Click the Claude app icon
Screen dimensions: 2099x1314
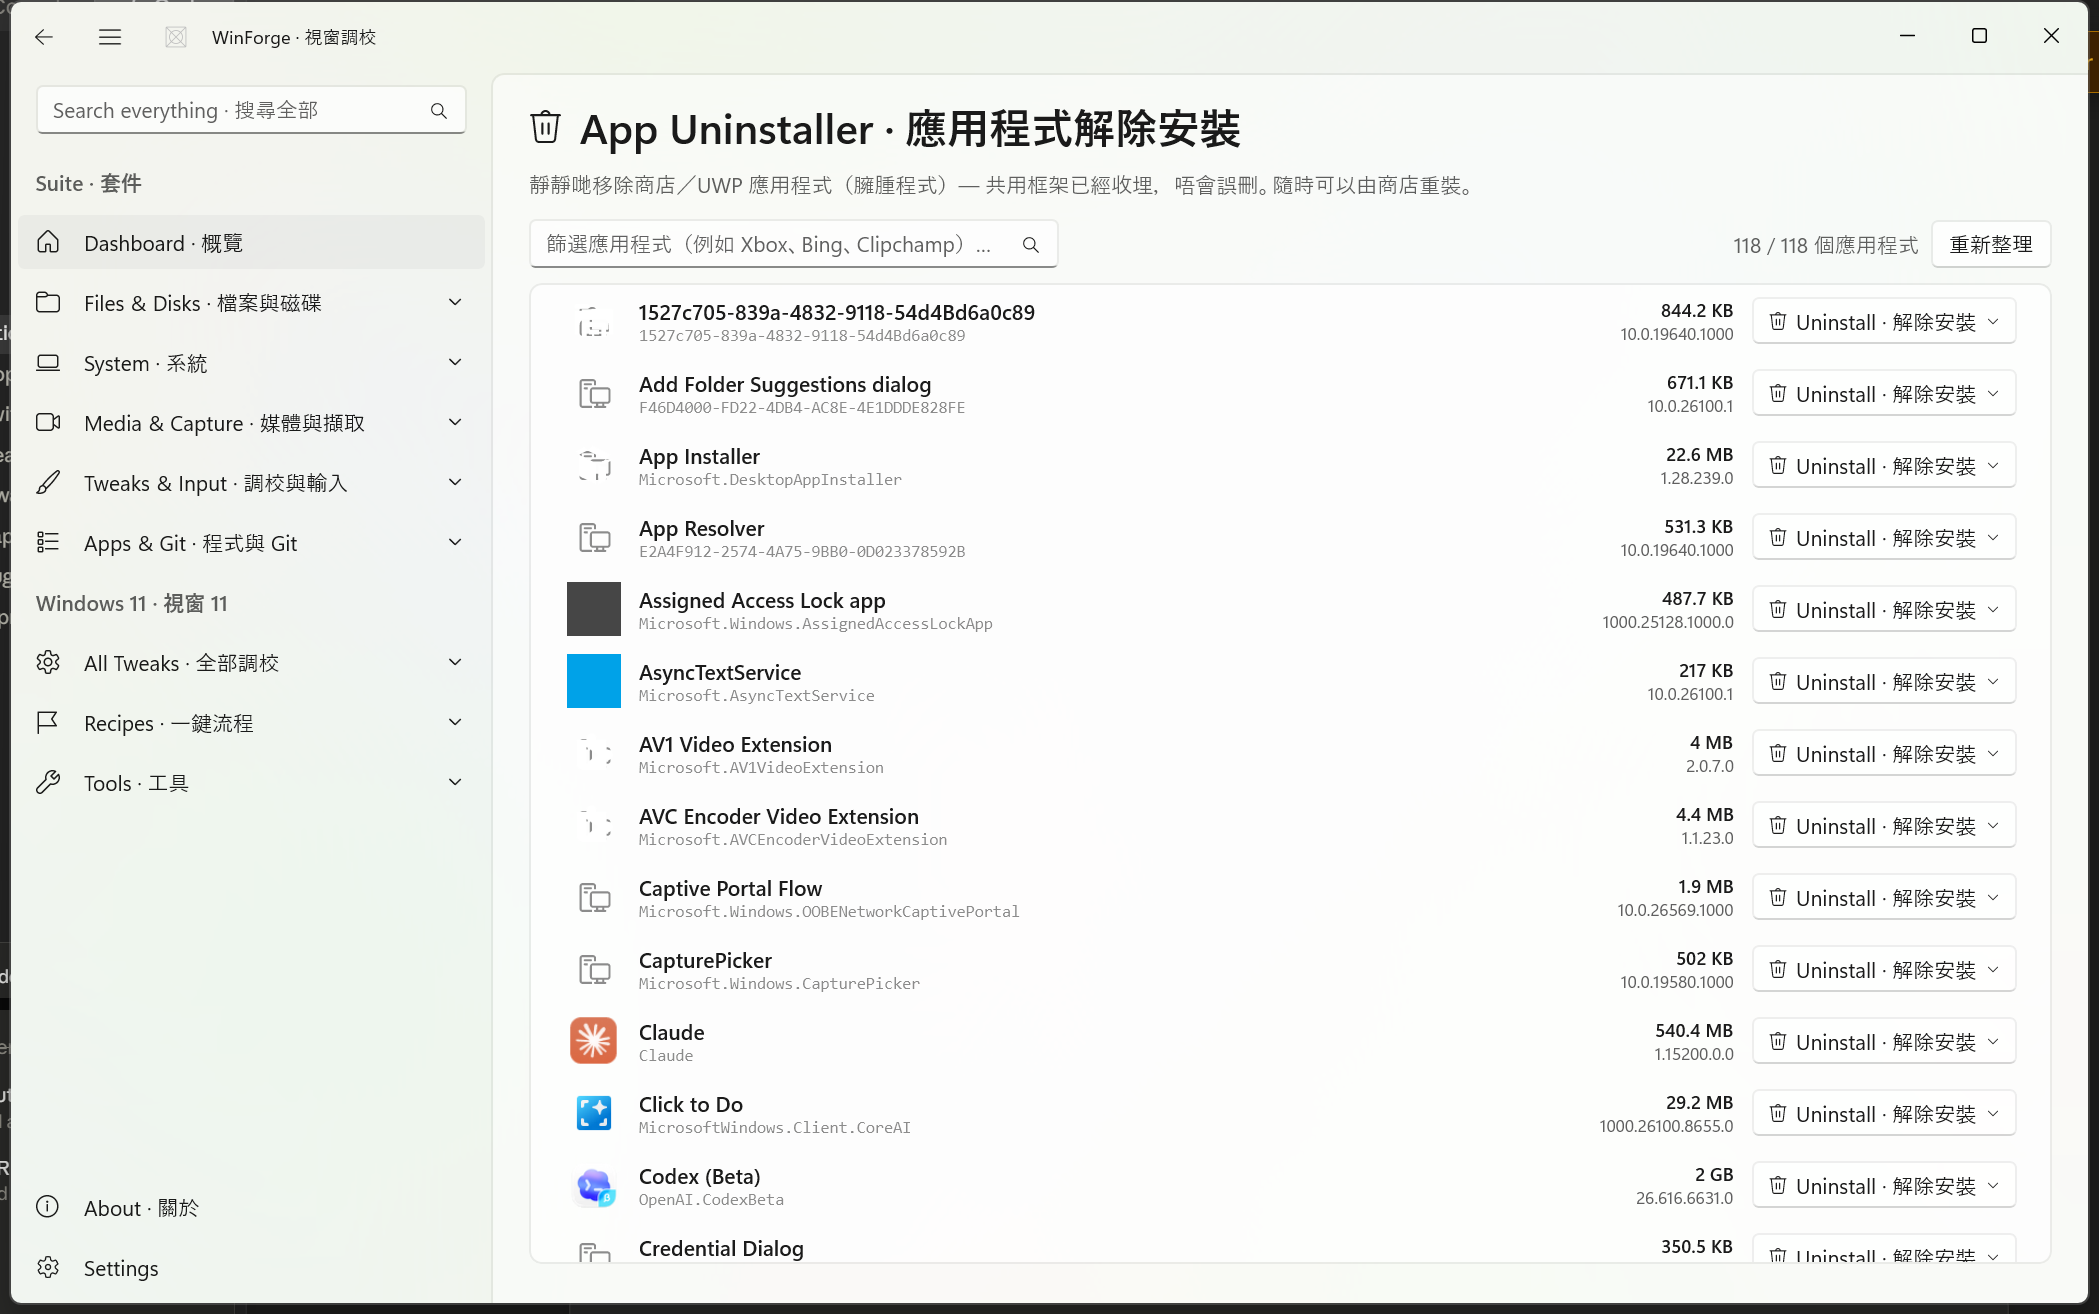coord(594,1041)
